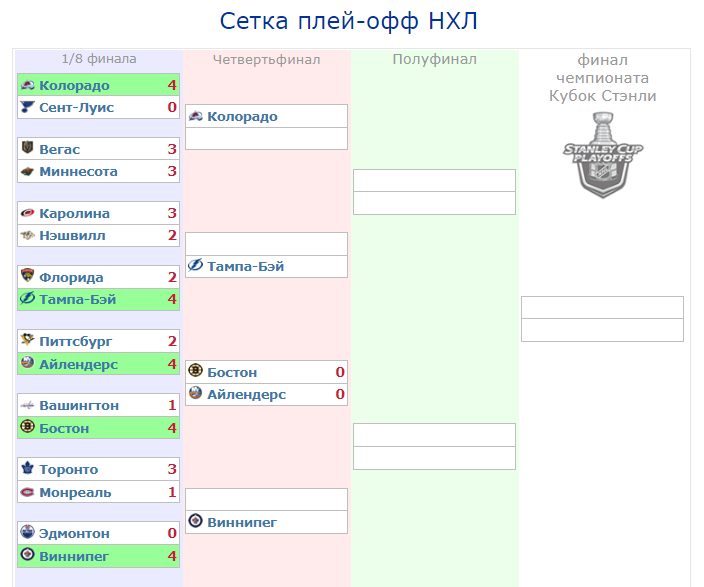Open Айлендерс link in the quarterfinal matchup
The height and width of the screenshot is (587, 704).
point(246,394)
